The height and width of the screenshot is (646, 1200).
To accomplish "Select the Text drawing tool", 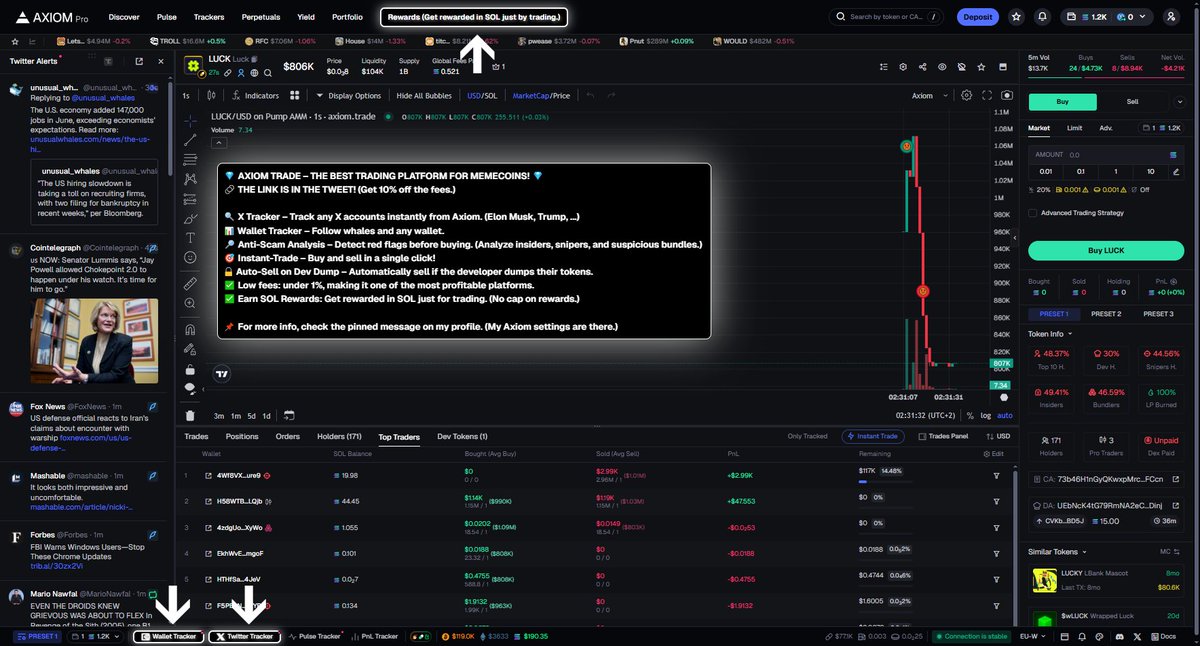I will 190,238.
